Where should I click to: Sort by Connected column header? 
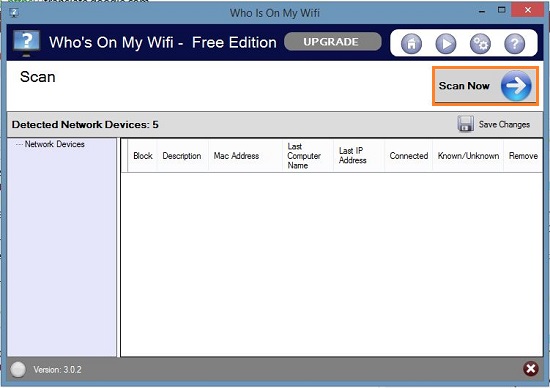tap(409, 156)
